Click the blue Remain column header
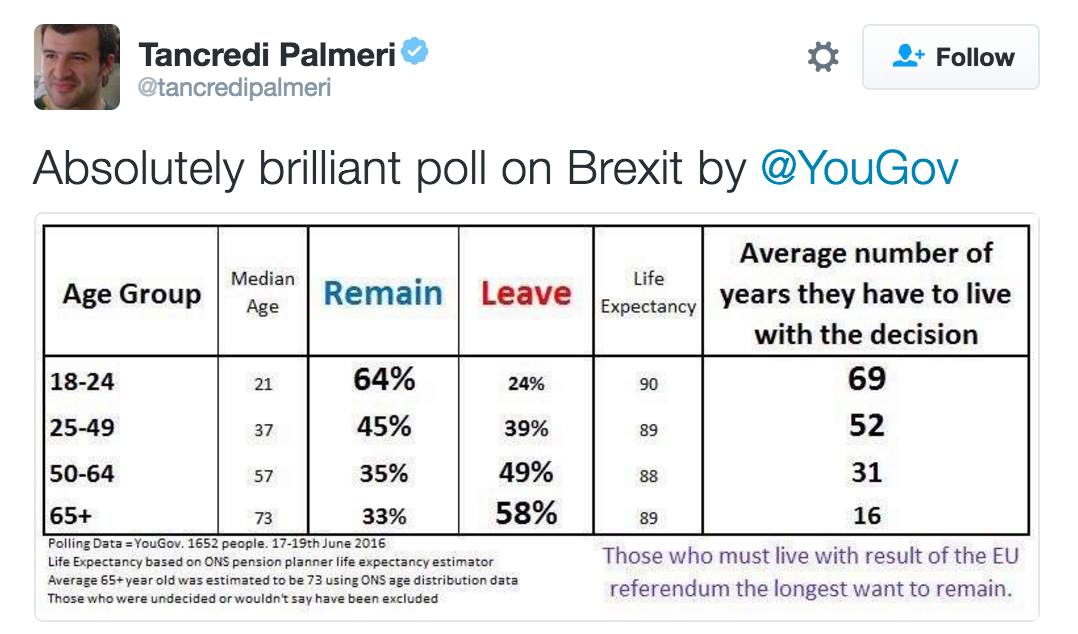Screen dimensions: 1078x634 (383, 293)
